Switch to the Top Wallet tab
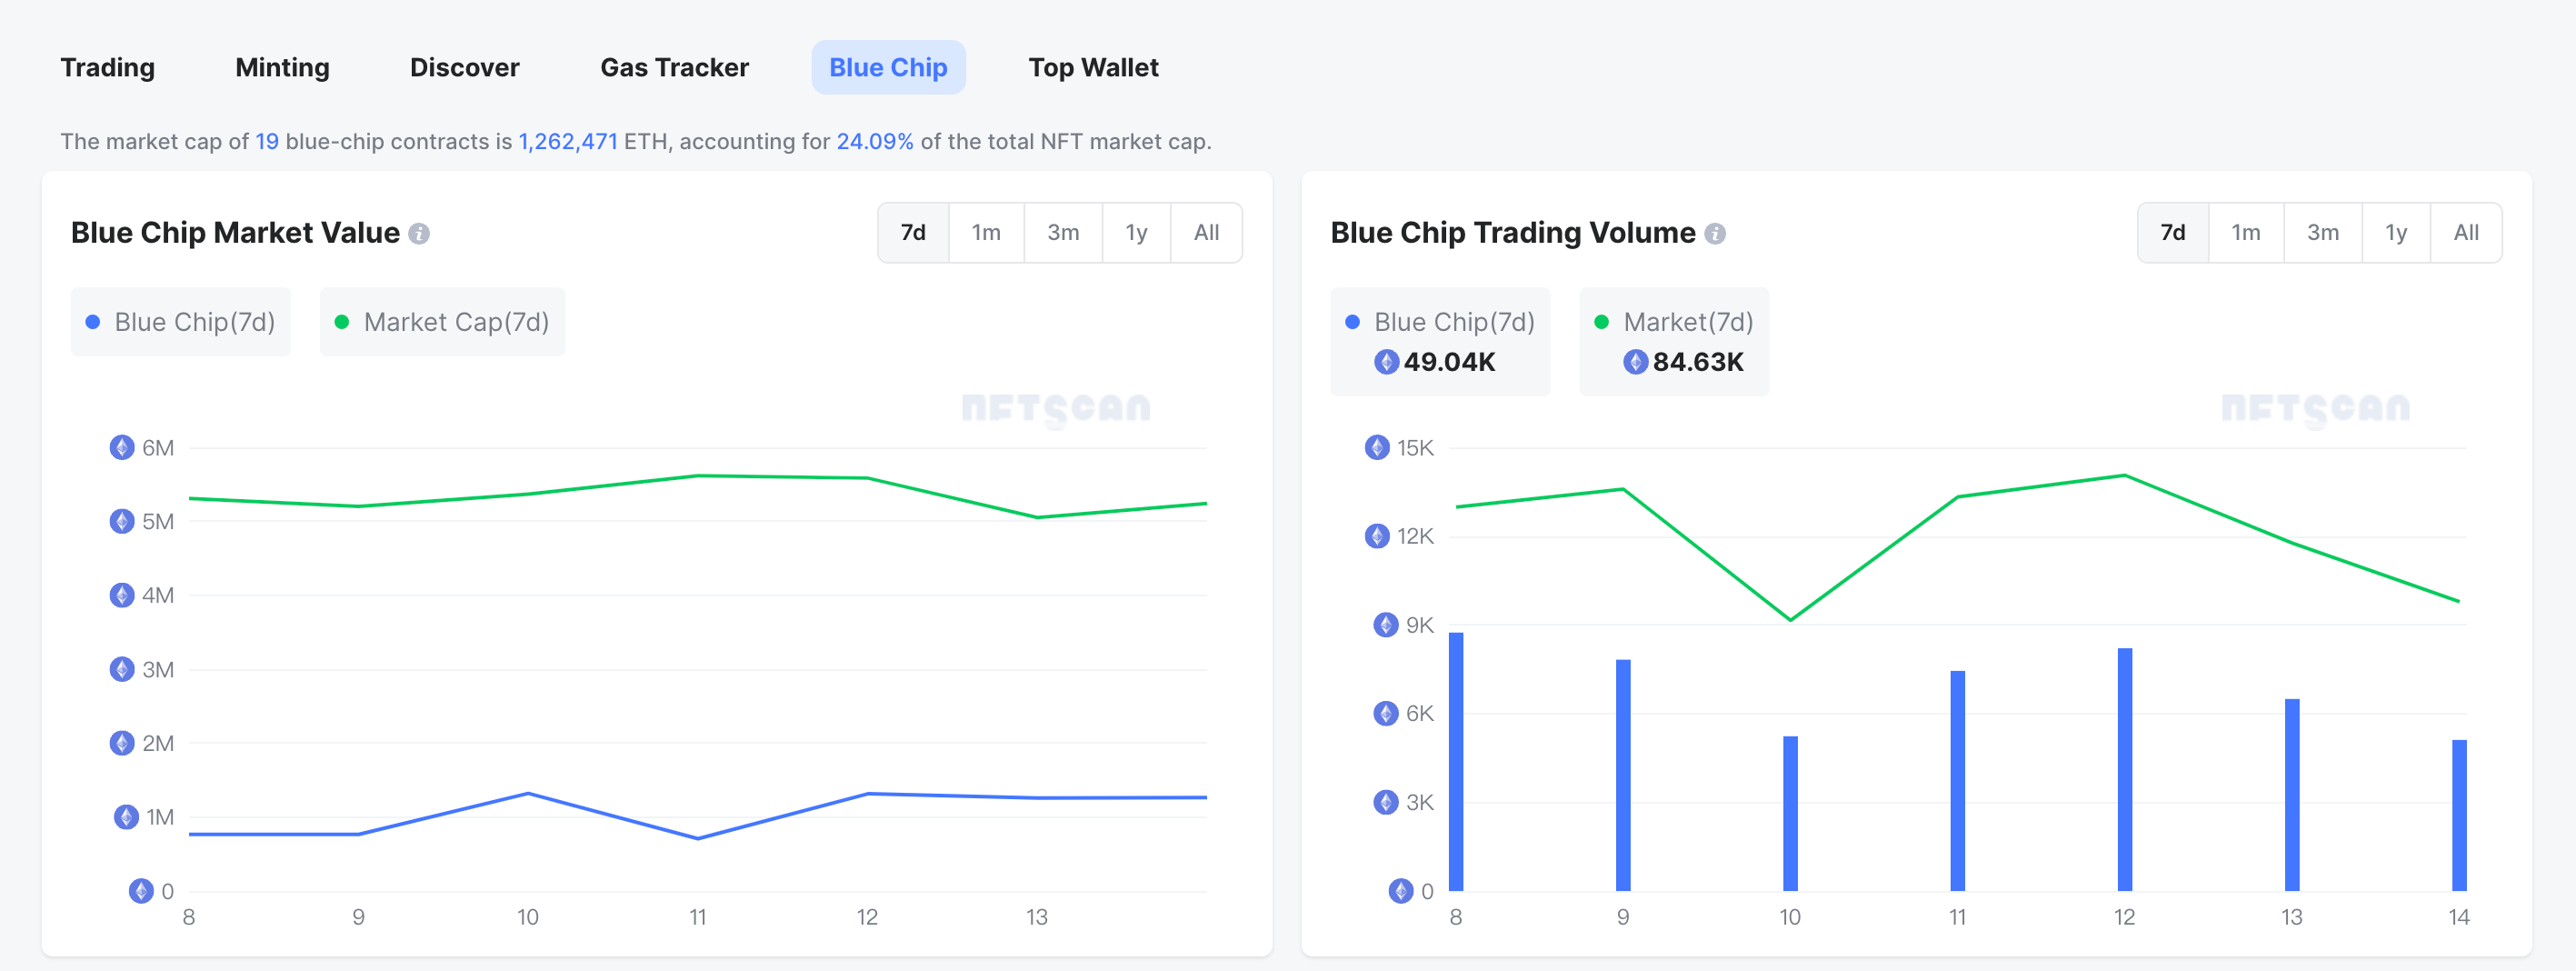The width and height of the screenshot is (2576, 971). (1093, 67)
